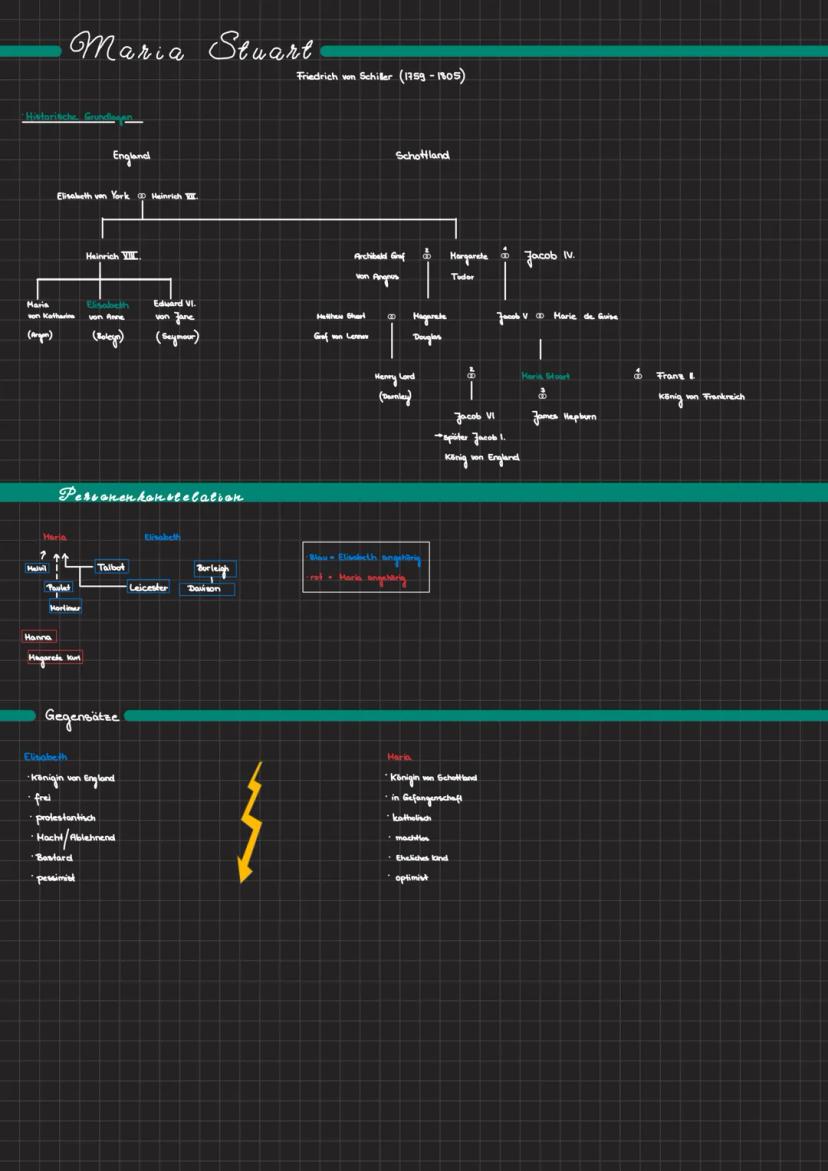
Task: Select the Burleigh box
Action: (215, 568)
